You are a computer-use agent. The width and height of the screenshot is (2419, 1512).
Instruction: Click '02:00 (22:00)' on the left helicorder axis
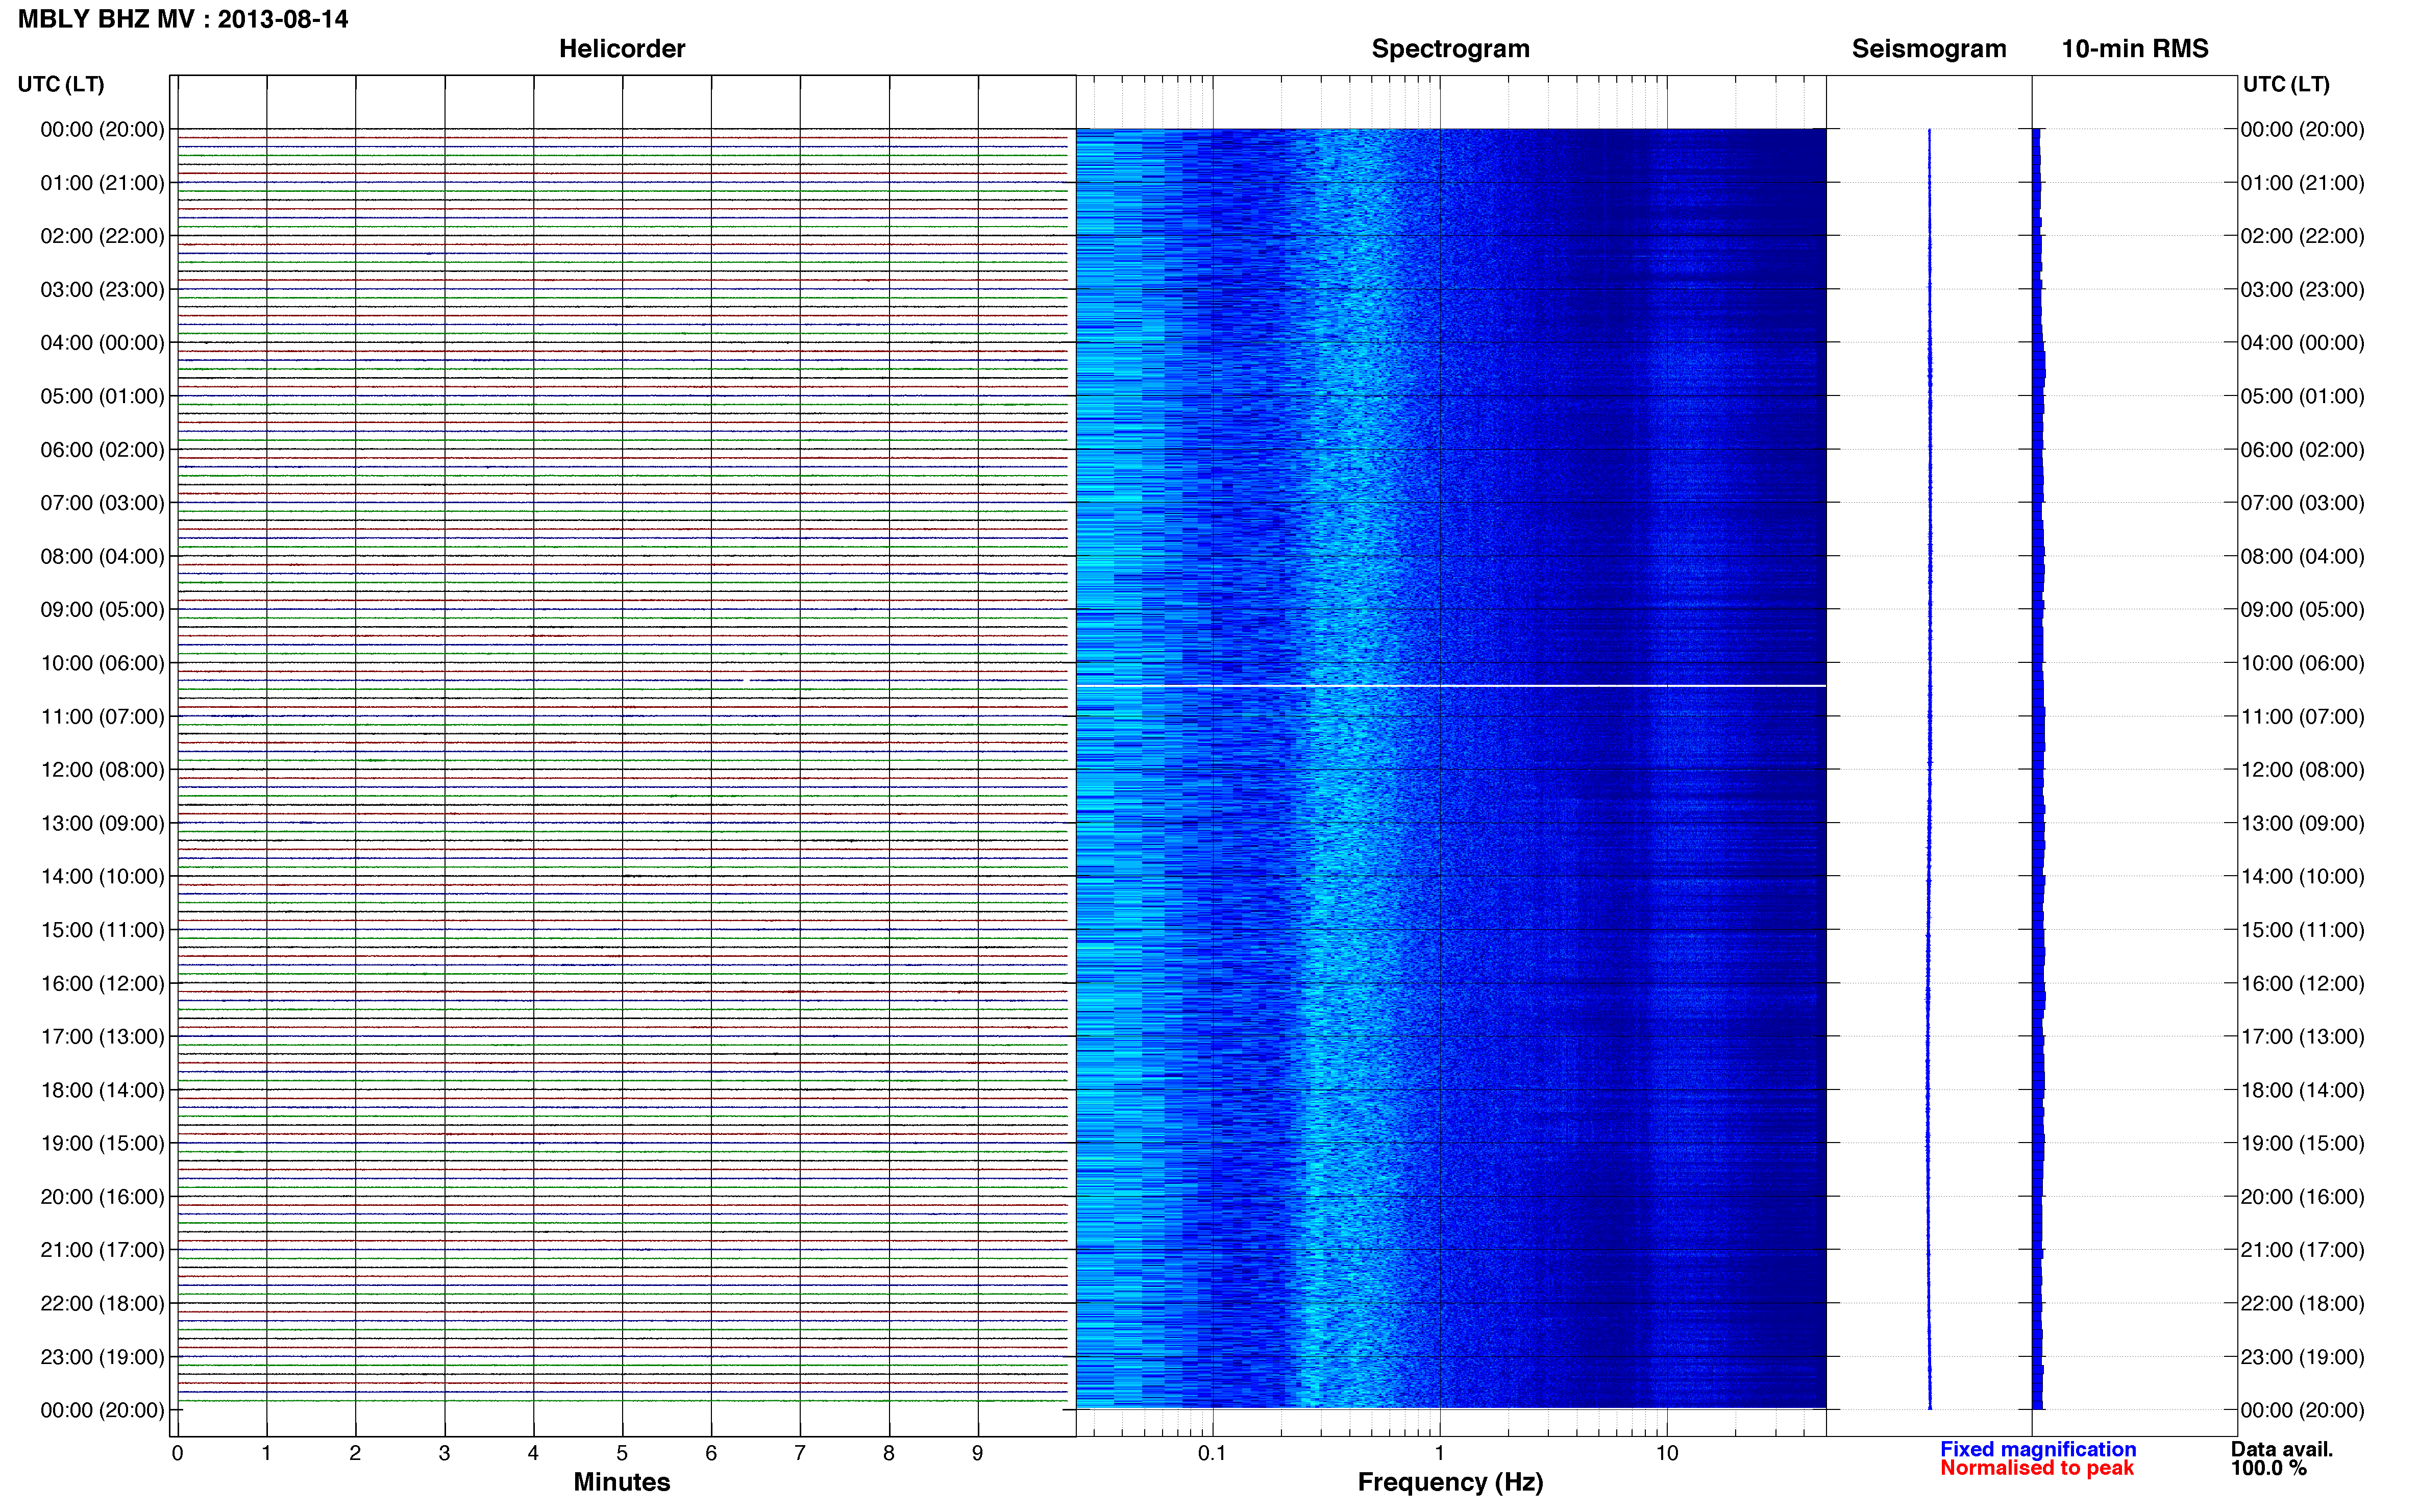tap(102, 236)
